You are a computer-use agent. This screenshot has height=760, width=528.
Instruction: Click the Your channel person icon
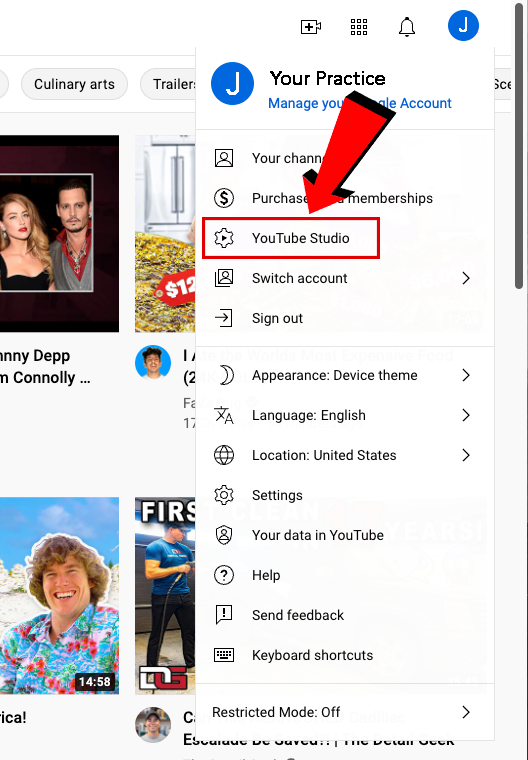click(224, 158)
